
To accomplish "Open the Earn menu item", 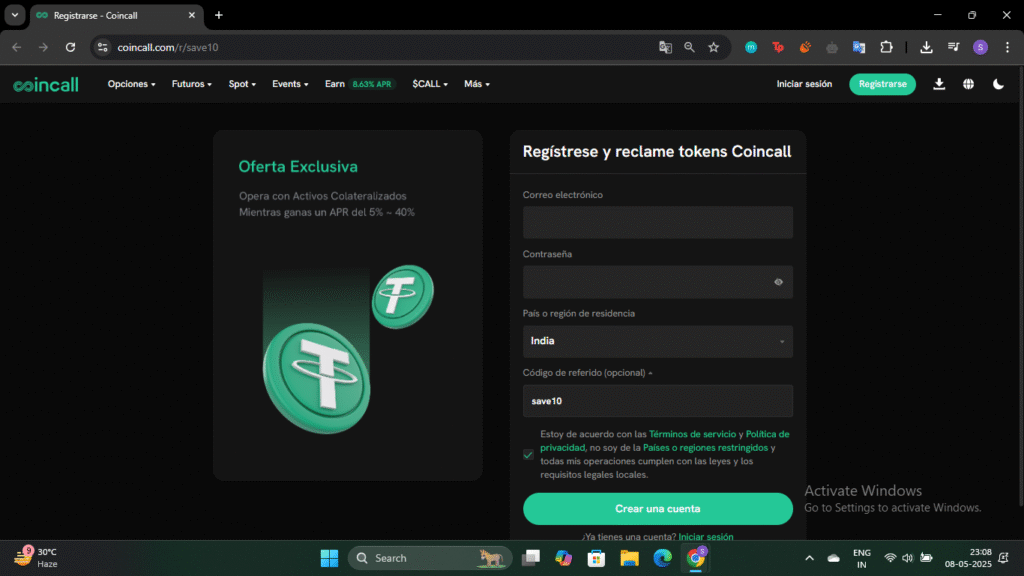I will pyautogui.click(x=334, y=84).
